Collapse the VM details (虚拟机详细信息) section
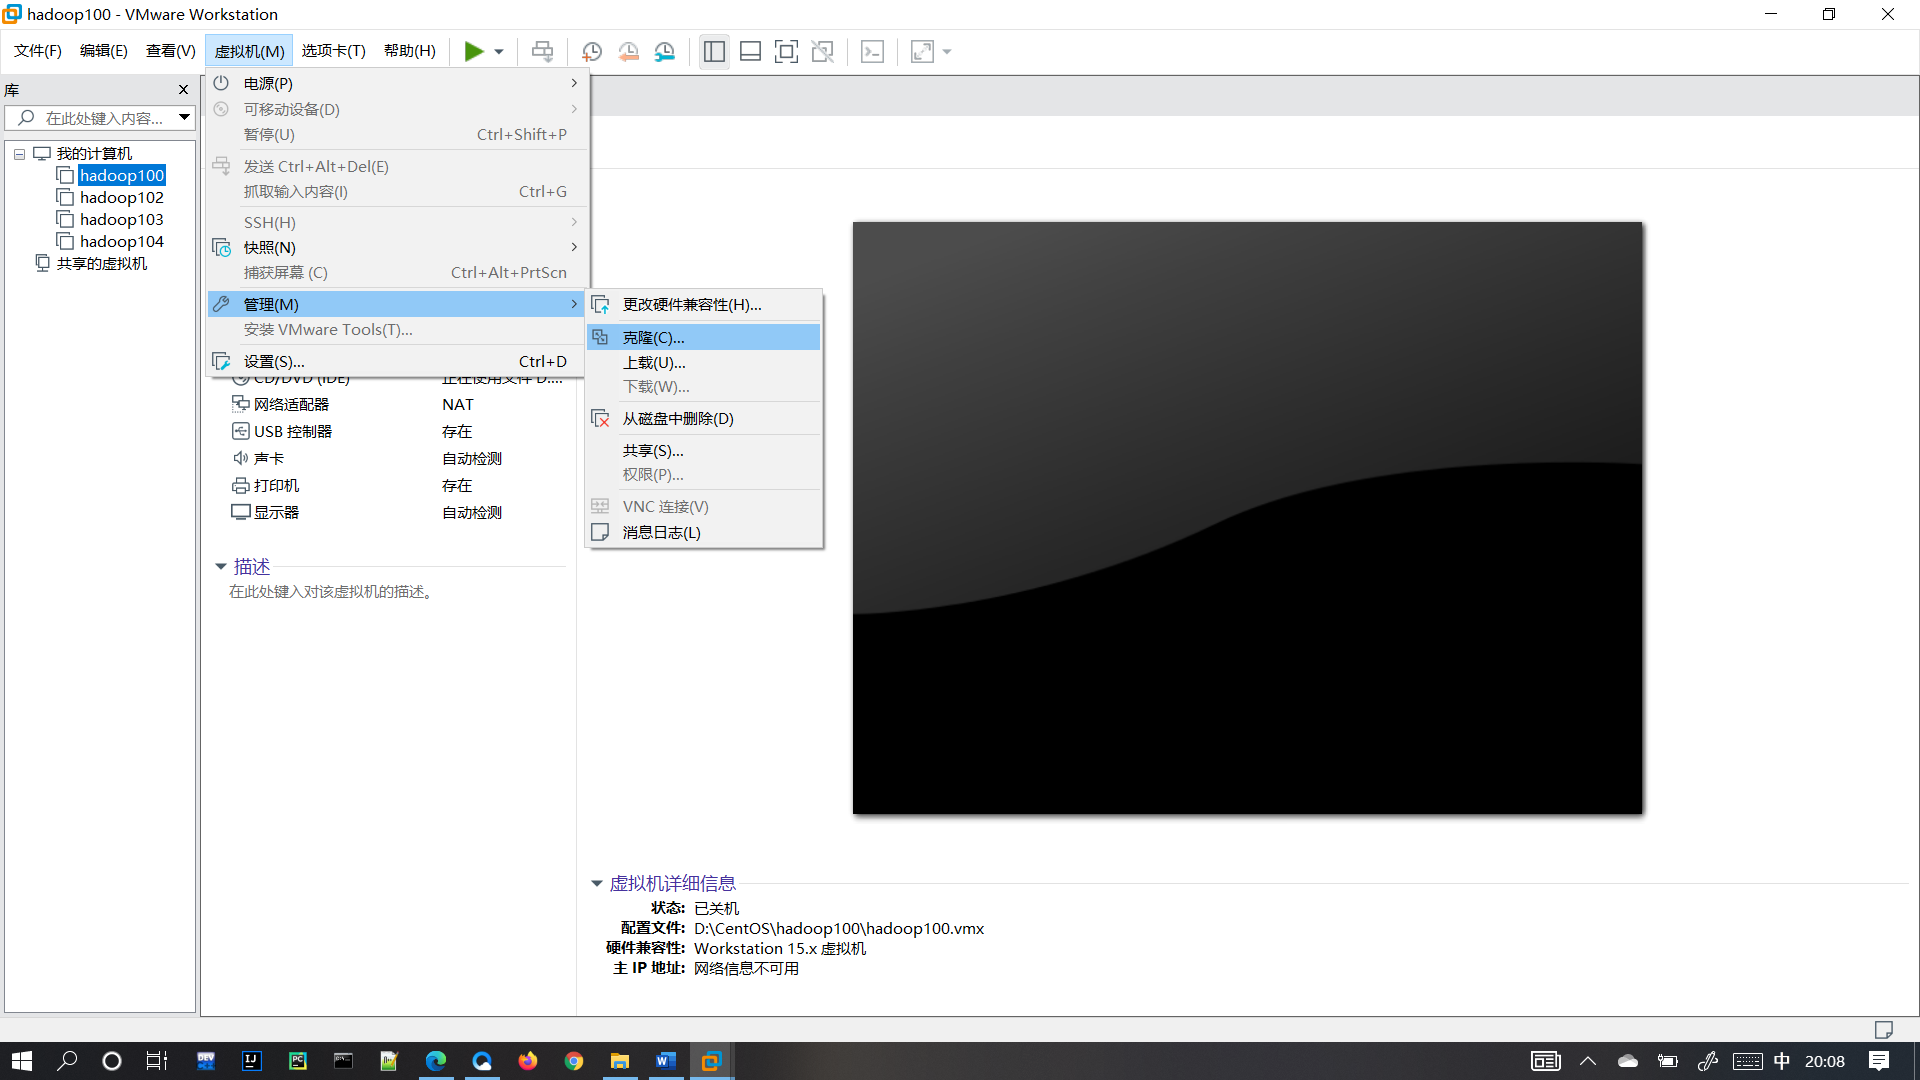 [x=597, y=884]
